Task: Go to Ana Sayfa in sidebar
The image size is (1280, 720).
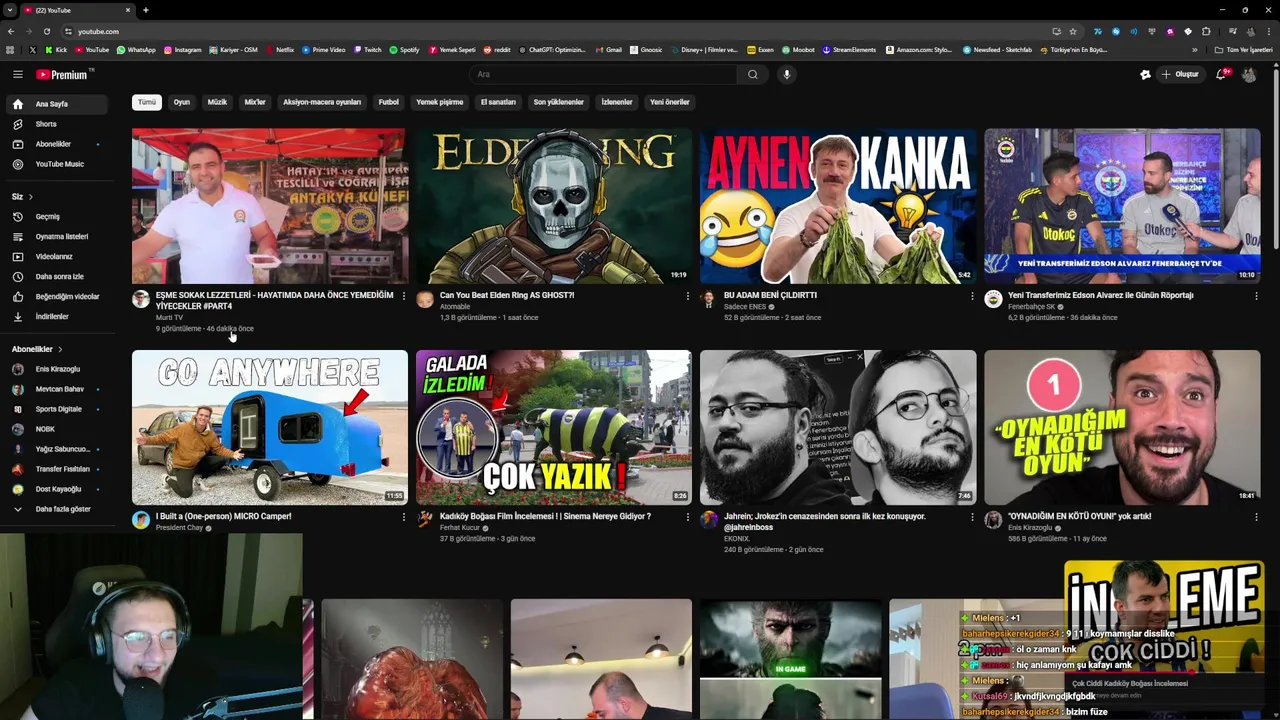Action: [59, 104]
